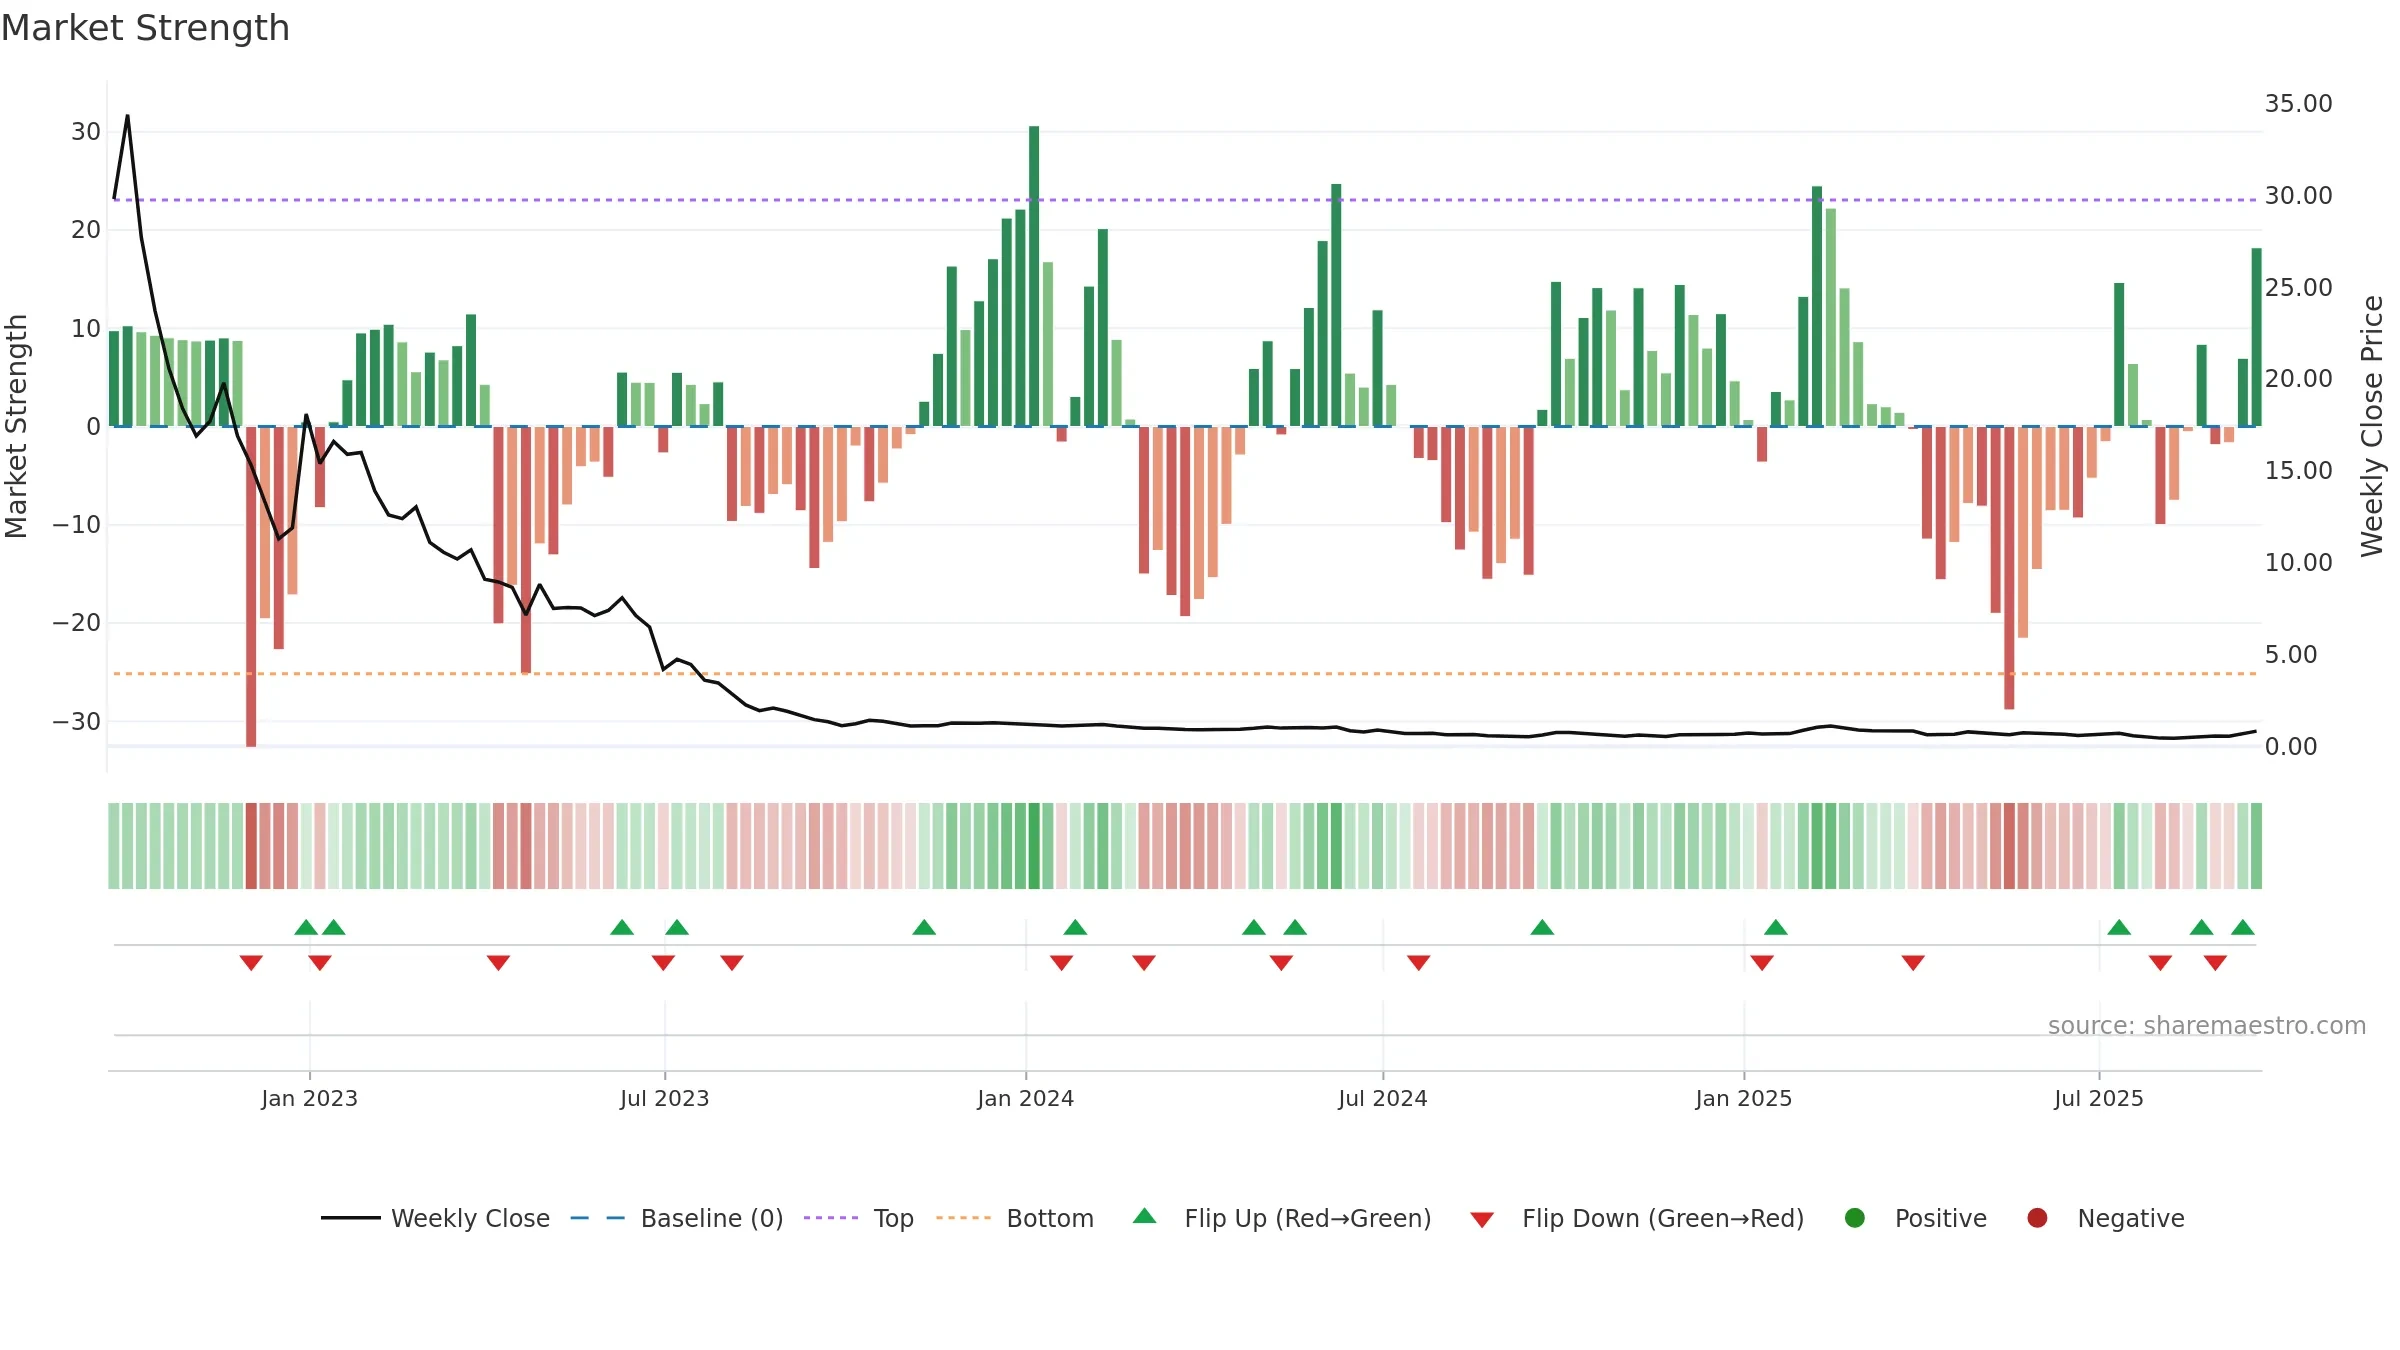Click the green Positive circle legend icon
Screen dimensions: 2400x1350
pyautogui.click(x=1855, y=1218)
